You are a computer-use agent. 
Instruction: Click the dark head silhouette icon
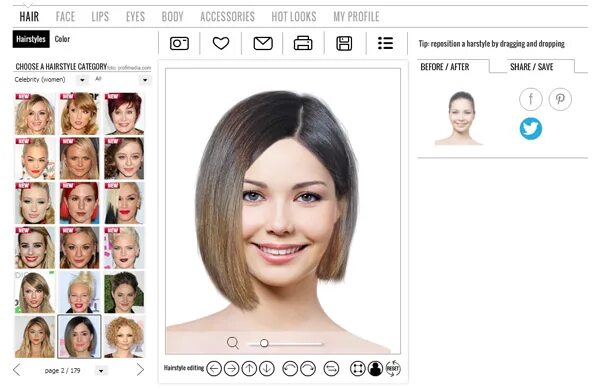pyautogui.click(x=375, y=368)
